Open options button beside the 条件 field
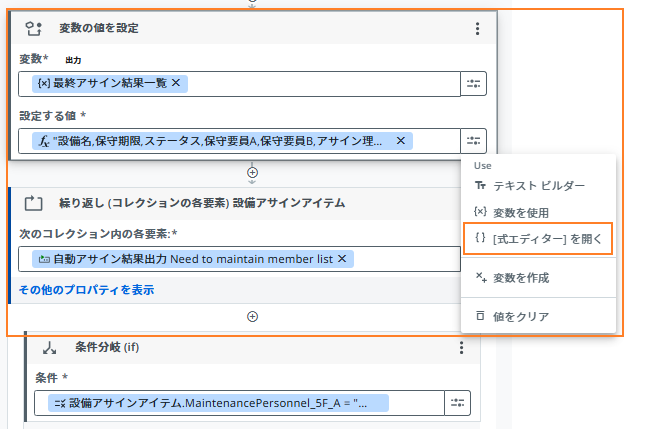Viewport: 652px width, 429px height. pos(457,402)
